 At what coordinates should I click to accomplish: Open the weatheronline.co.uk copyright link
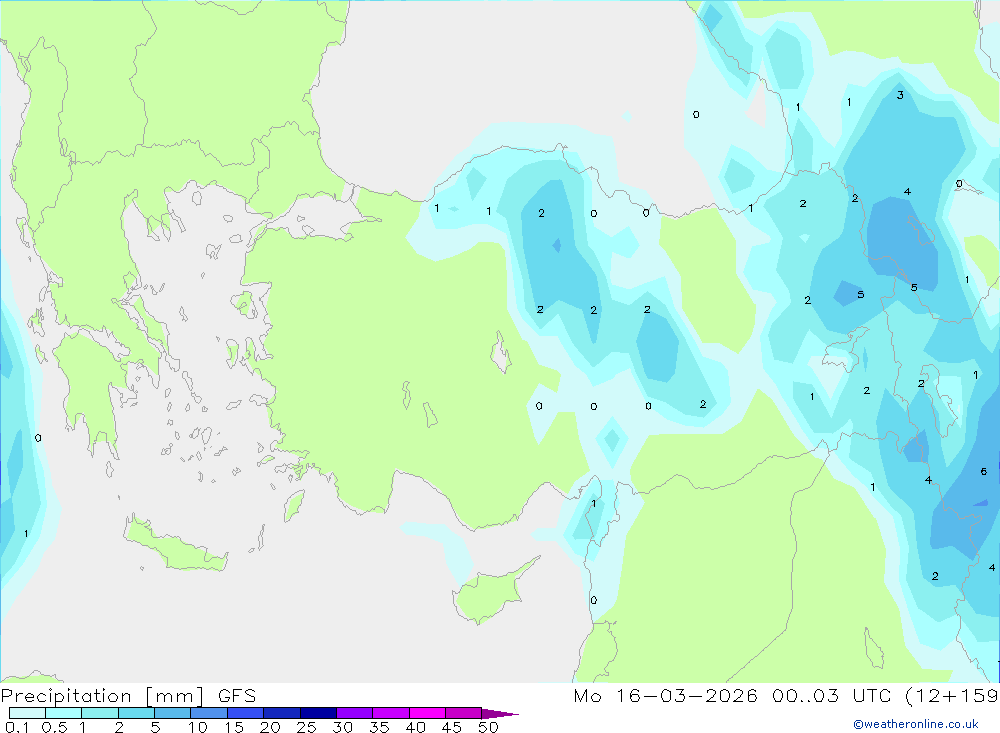pyautogui.click(x=916, y=724)
